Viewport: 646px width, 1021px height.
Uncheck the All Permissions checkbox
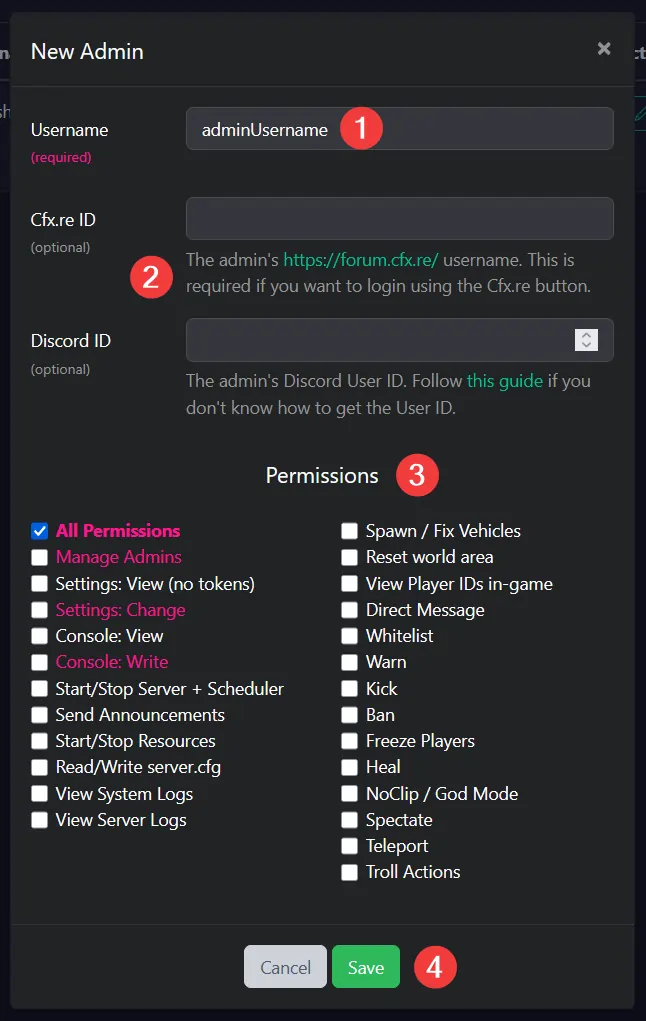40,531
